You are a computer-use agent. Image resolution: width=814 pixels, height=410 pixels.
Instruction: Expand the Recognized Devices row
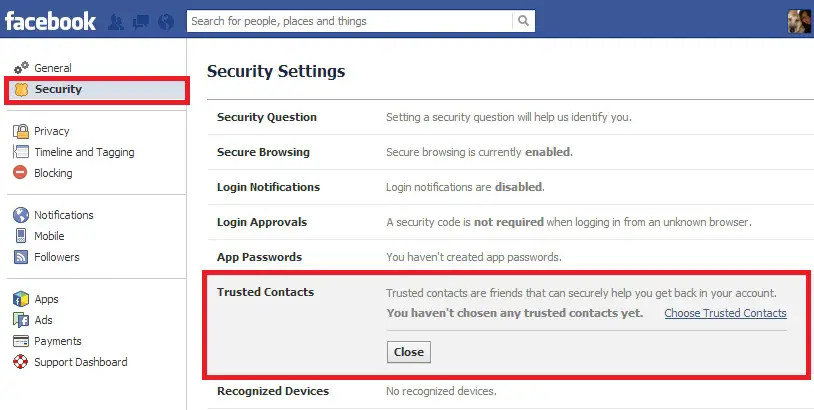510,391
